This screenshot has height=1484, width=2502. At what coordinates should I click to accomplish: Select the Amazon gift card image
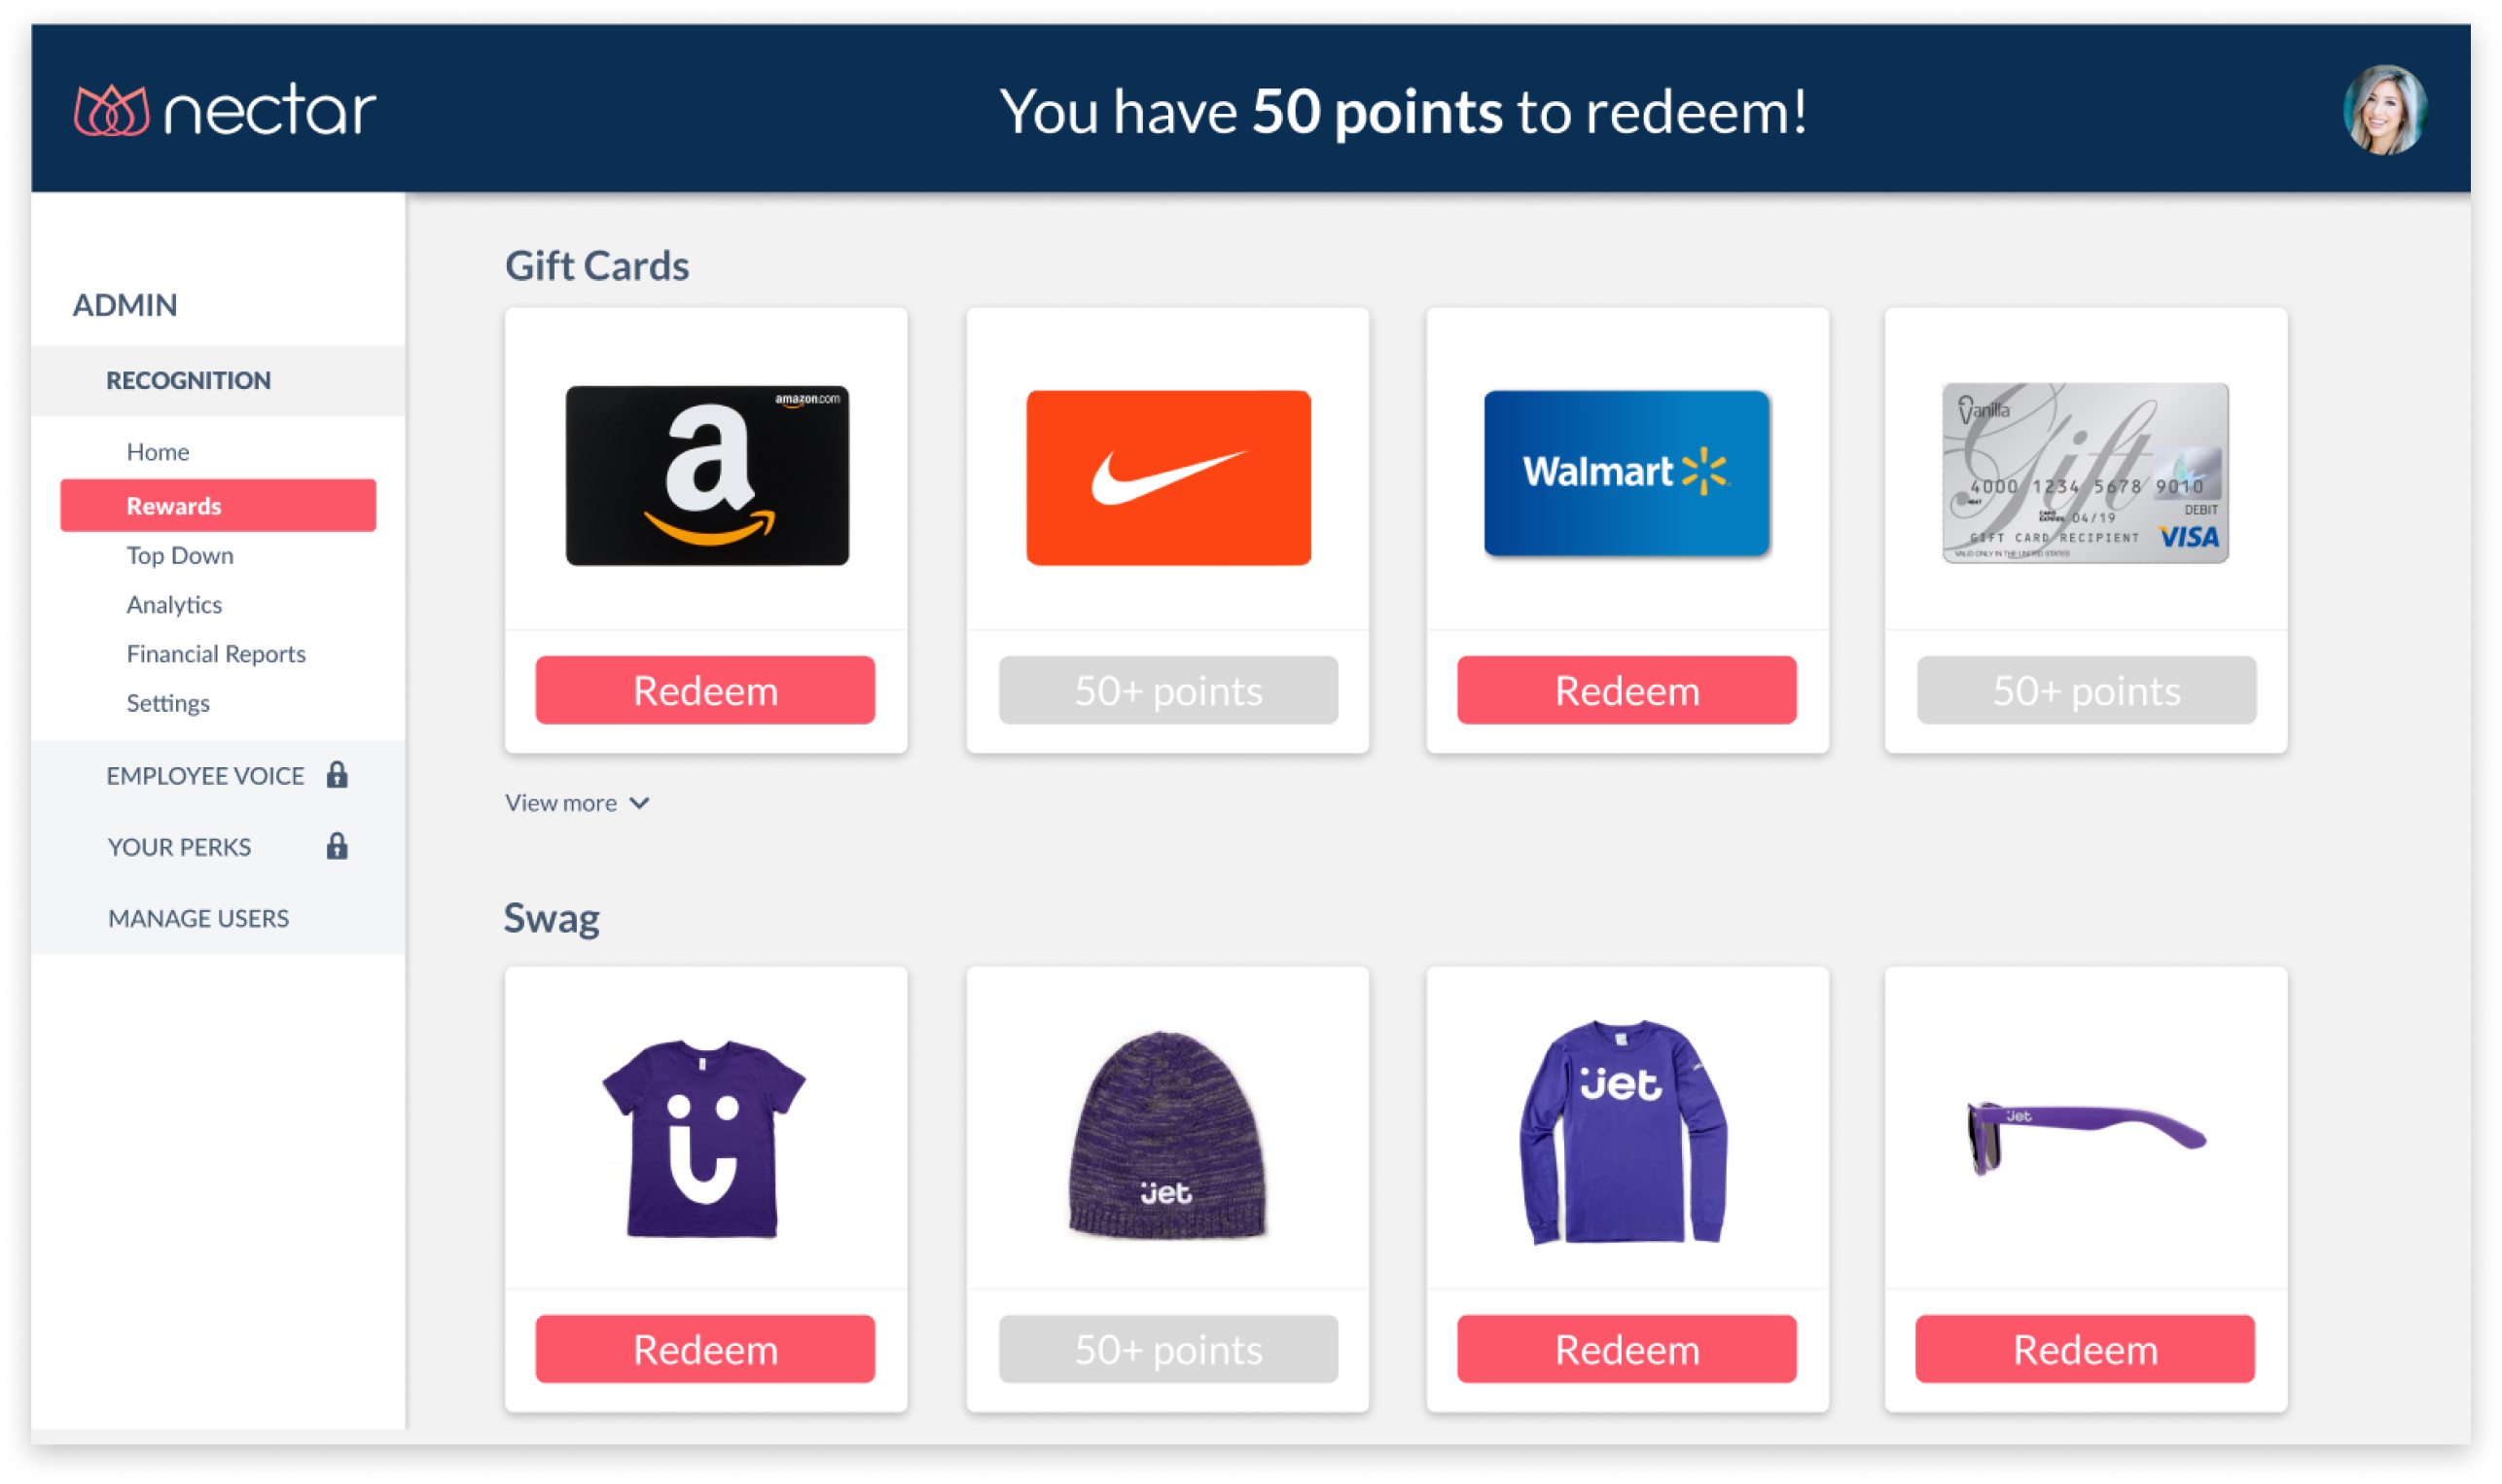[707, 475]
